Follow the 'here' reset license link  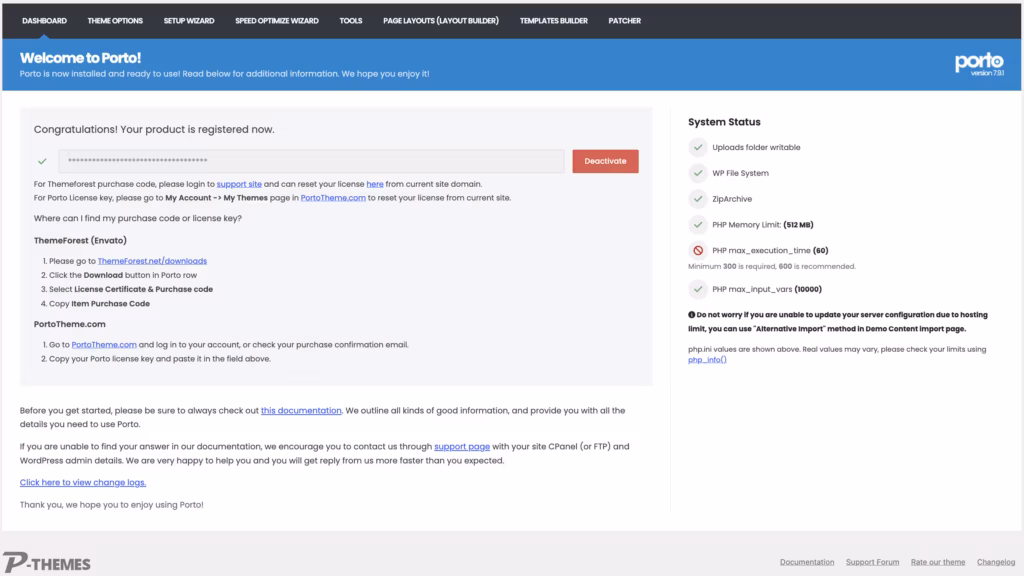(375, 184)
